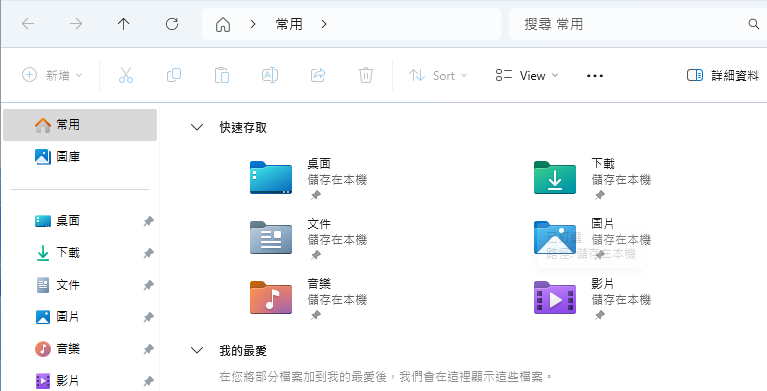767x391 pixels.
Task: Open the three-dots more options menu
Action: (595, 76)
